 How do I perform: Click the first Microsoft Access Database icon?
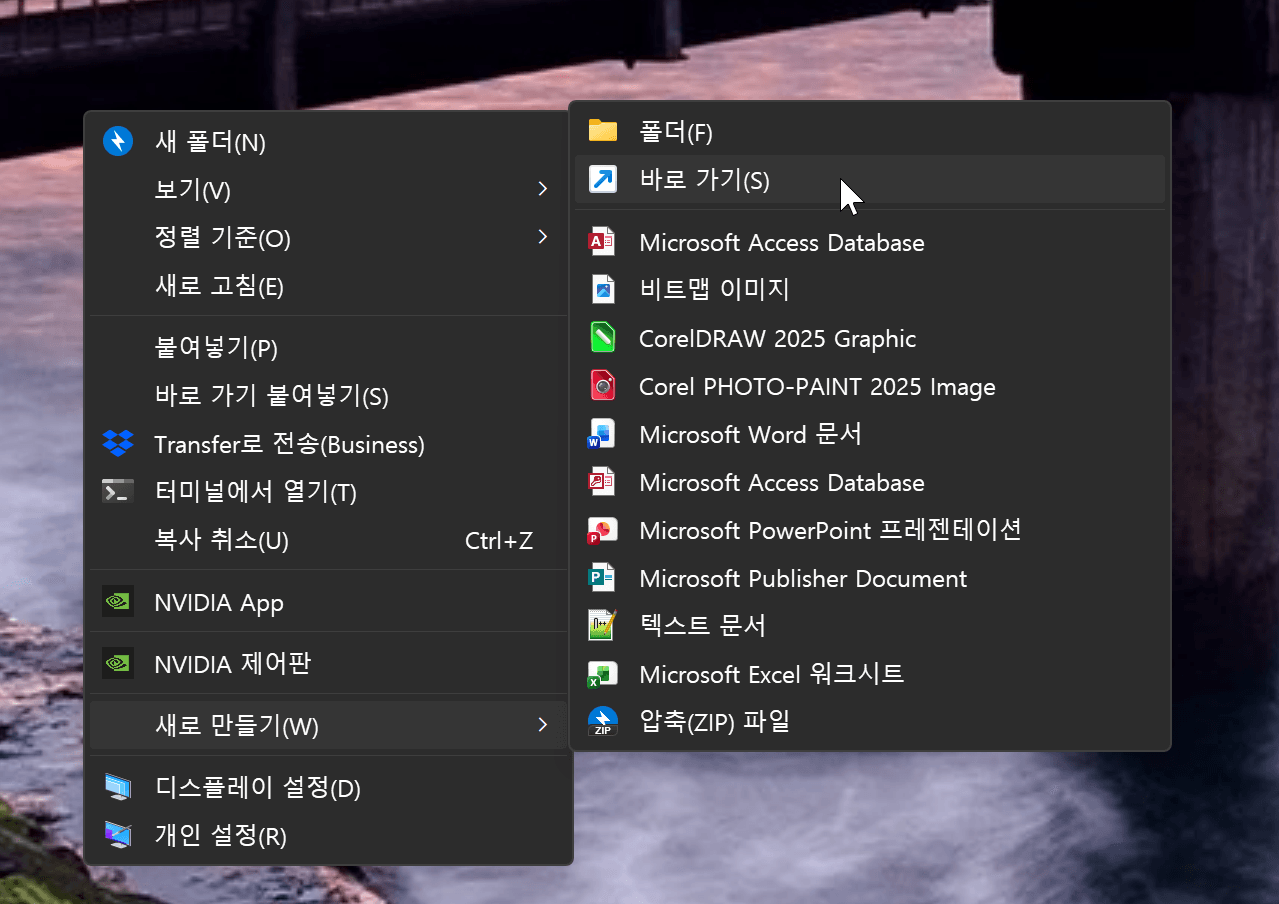(x=602, y=242)
